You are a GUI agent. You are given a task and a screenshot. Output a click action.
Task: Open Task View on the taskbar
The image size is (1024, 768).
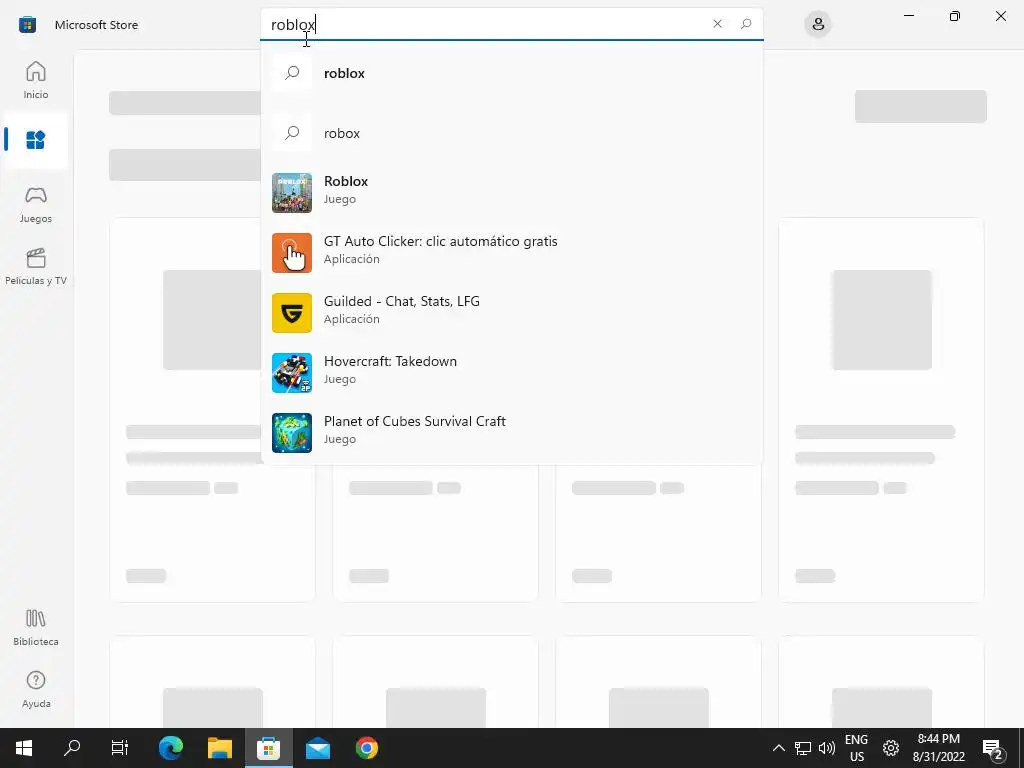120,748
